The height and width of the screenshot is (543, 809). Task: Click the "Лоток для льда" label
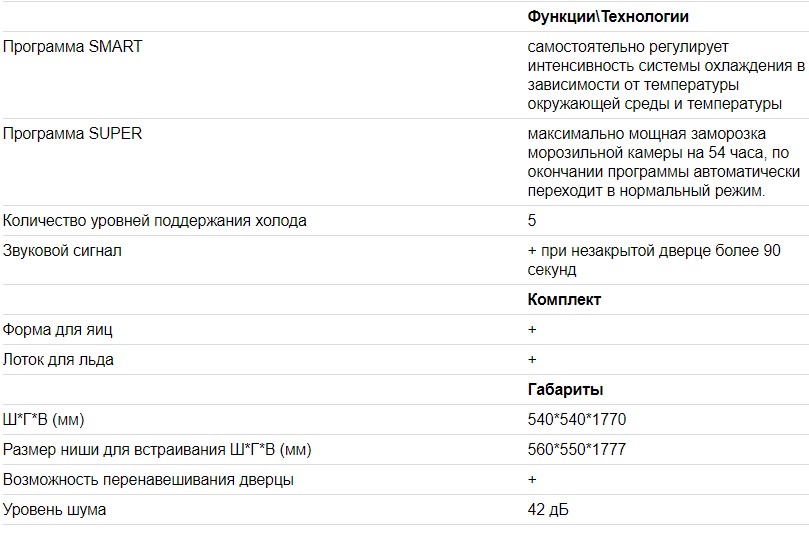pyautogui.click(x=58, y=359)
